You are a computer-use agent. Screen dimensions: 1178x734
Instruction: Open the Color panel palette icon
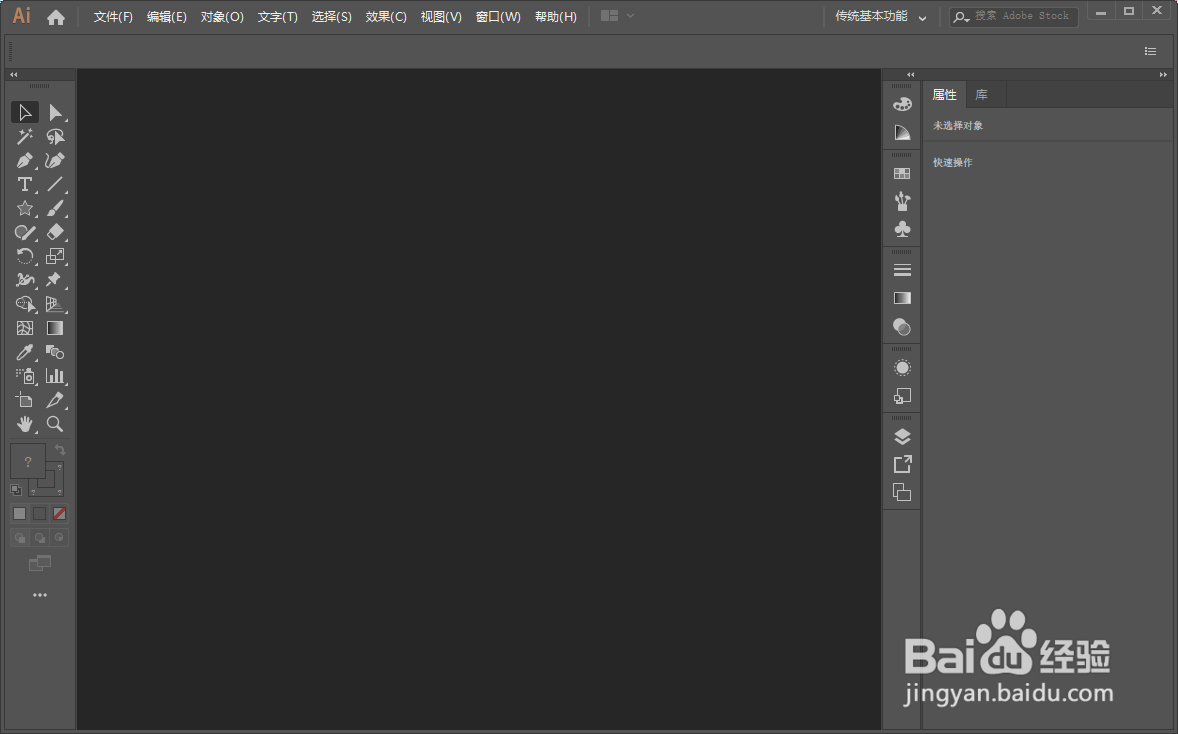902,104
